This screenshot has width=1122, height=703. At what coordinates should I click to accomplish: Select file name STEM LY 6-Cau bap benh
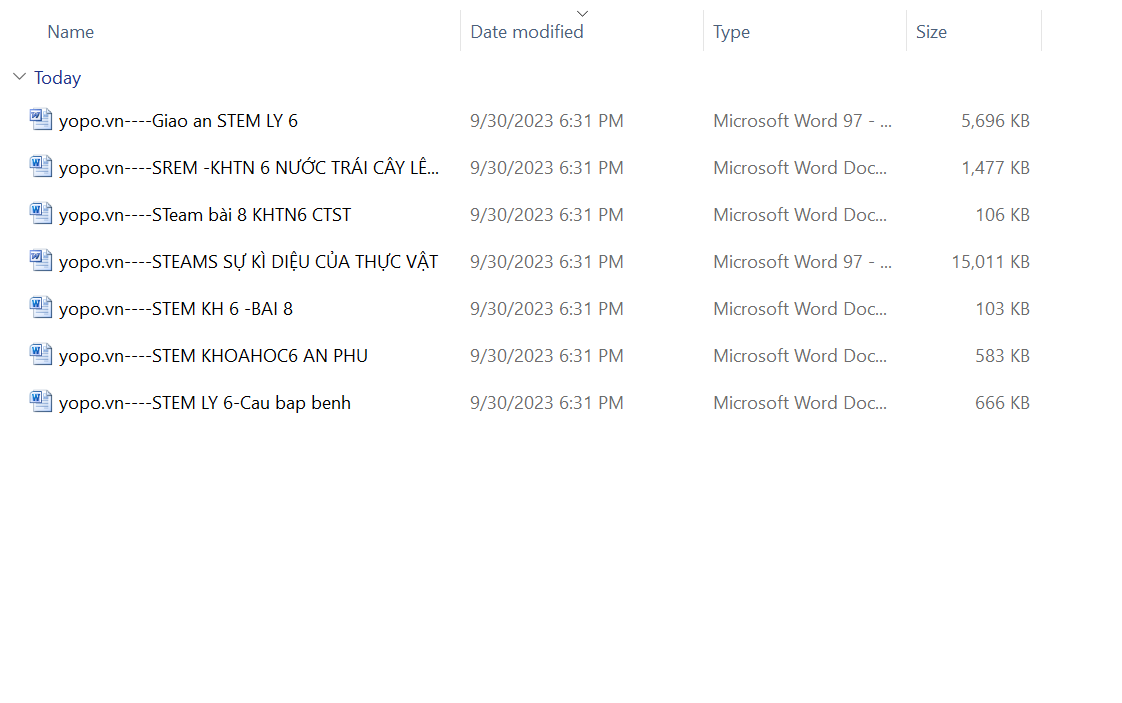coord(205,403)
